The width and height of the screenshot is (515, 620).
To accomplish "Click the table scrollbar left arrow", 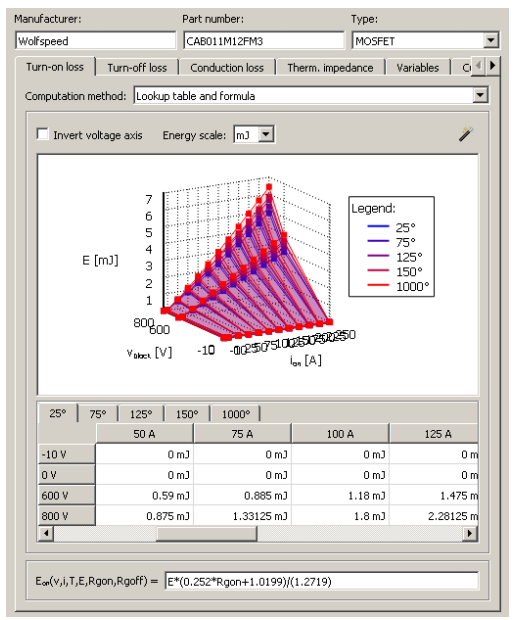I will (46, 533).
